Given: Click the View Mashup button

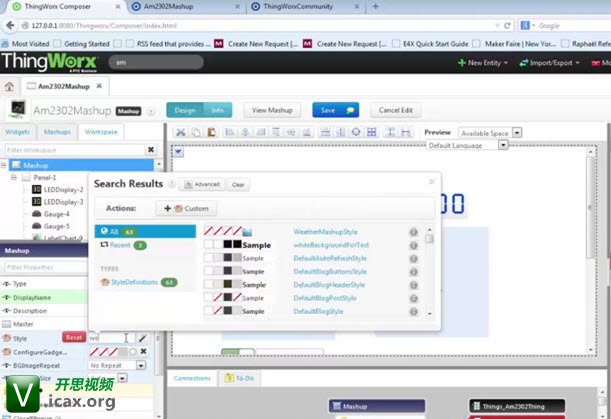Looking at the screenshot, I should click(272, 110).
